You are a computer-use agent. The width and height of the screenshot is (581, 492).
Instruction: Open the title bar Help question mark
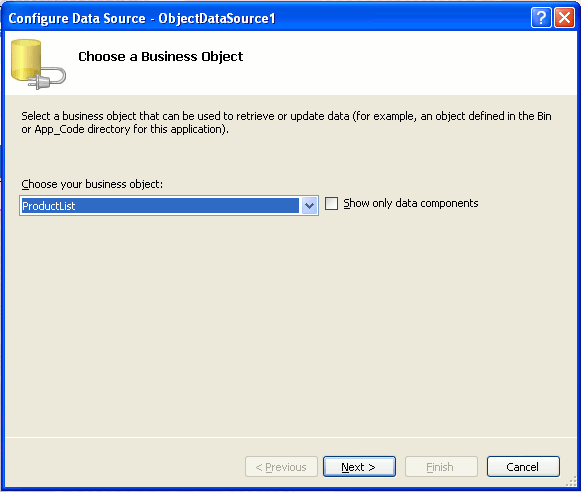pos(541,17)
